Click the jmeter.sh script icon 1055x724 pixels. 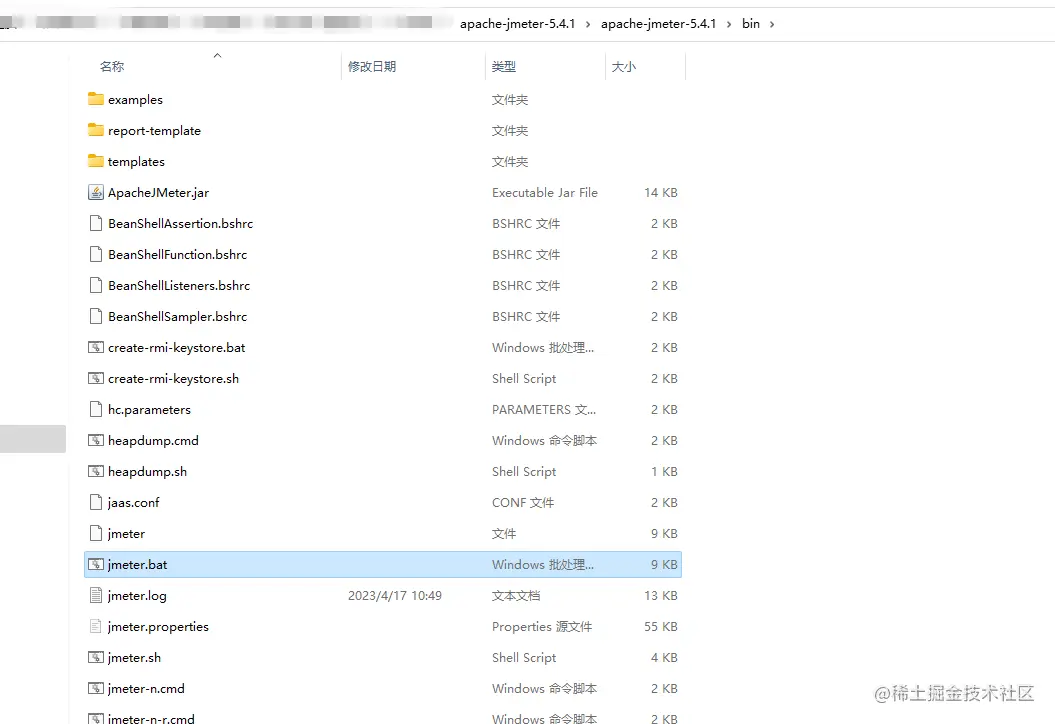[x=96, y=657]
